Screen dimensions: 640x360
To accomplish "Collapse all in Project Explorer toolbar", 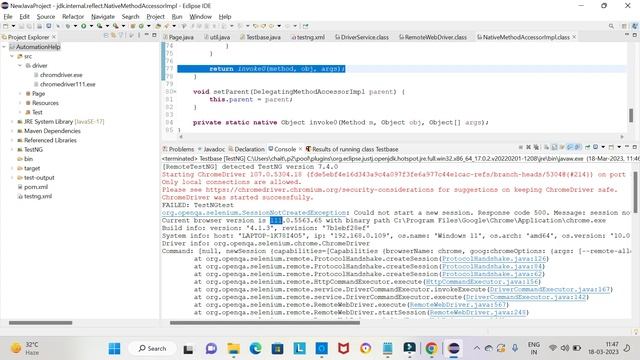I will point(106,36).
